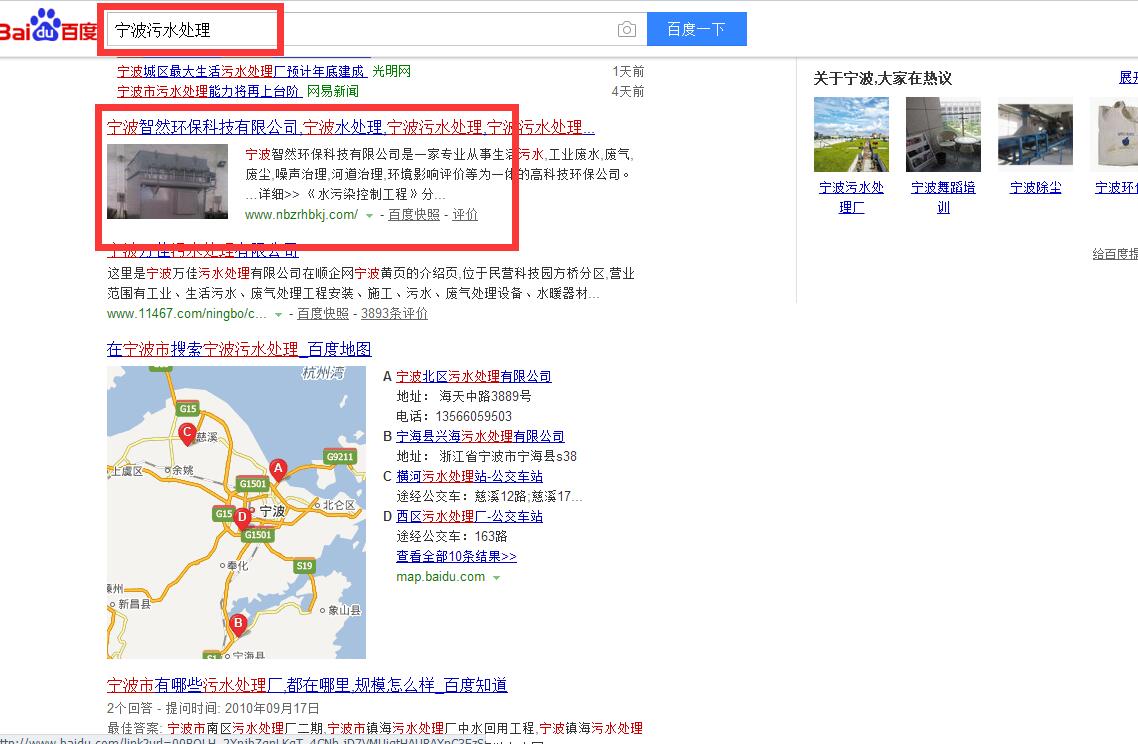Open 百度快照 for the nbzrhbkj.com result
Screen dimensions: 1138x744
click(414, 215)
